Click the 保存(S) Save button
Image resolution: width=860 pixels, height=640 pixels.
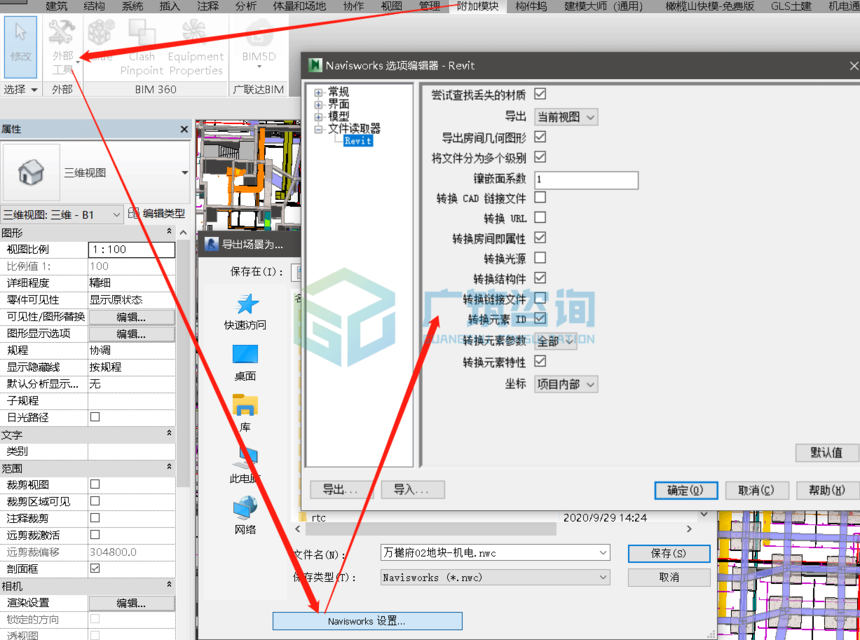pyautogui.click(x=669, y=553)
